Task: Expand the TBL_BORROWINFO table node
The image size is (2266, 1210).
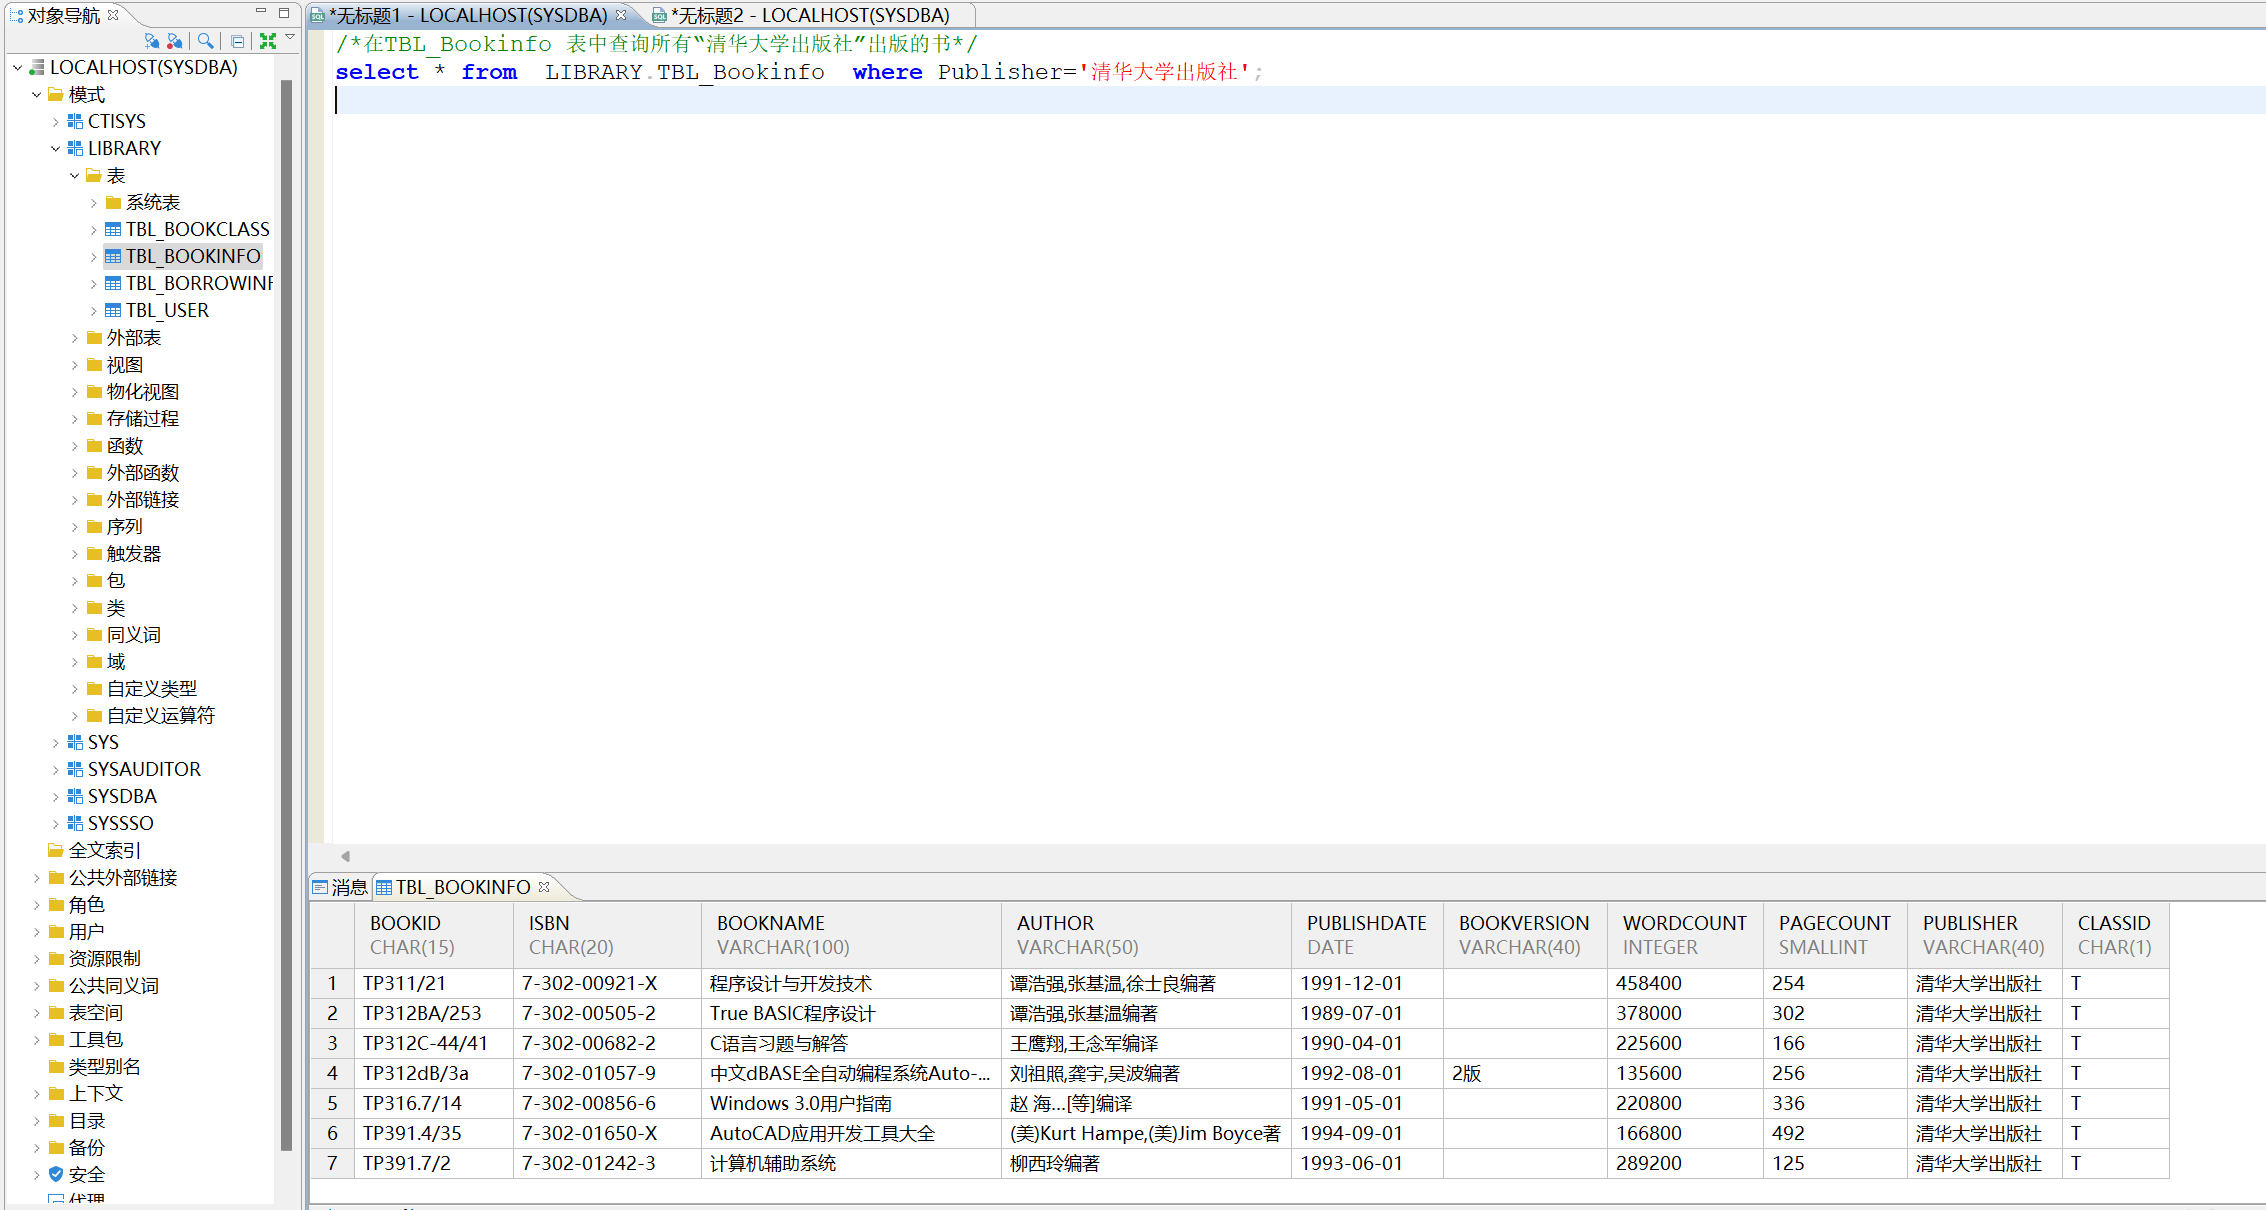Action: pyautogui.click(x=94, y=284)
